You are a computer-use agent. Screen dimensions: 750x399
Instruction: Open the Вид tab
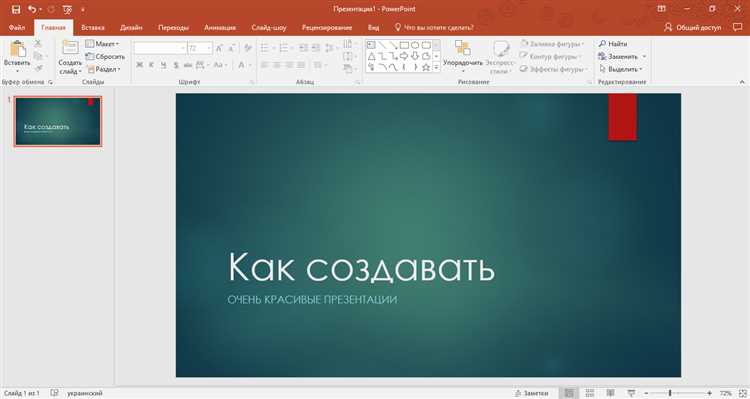click(x=374, y=28)
